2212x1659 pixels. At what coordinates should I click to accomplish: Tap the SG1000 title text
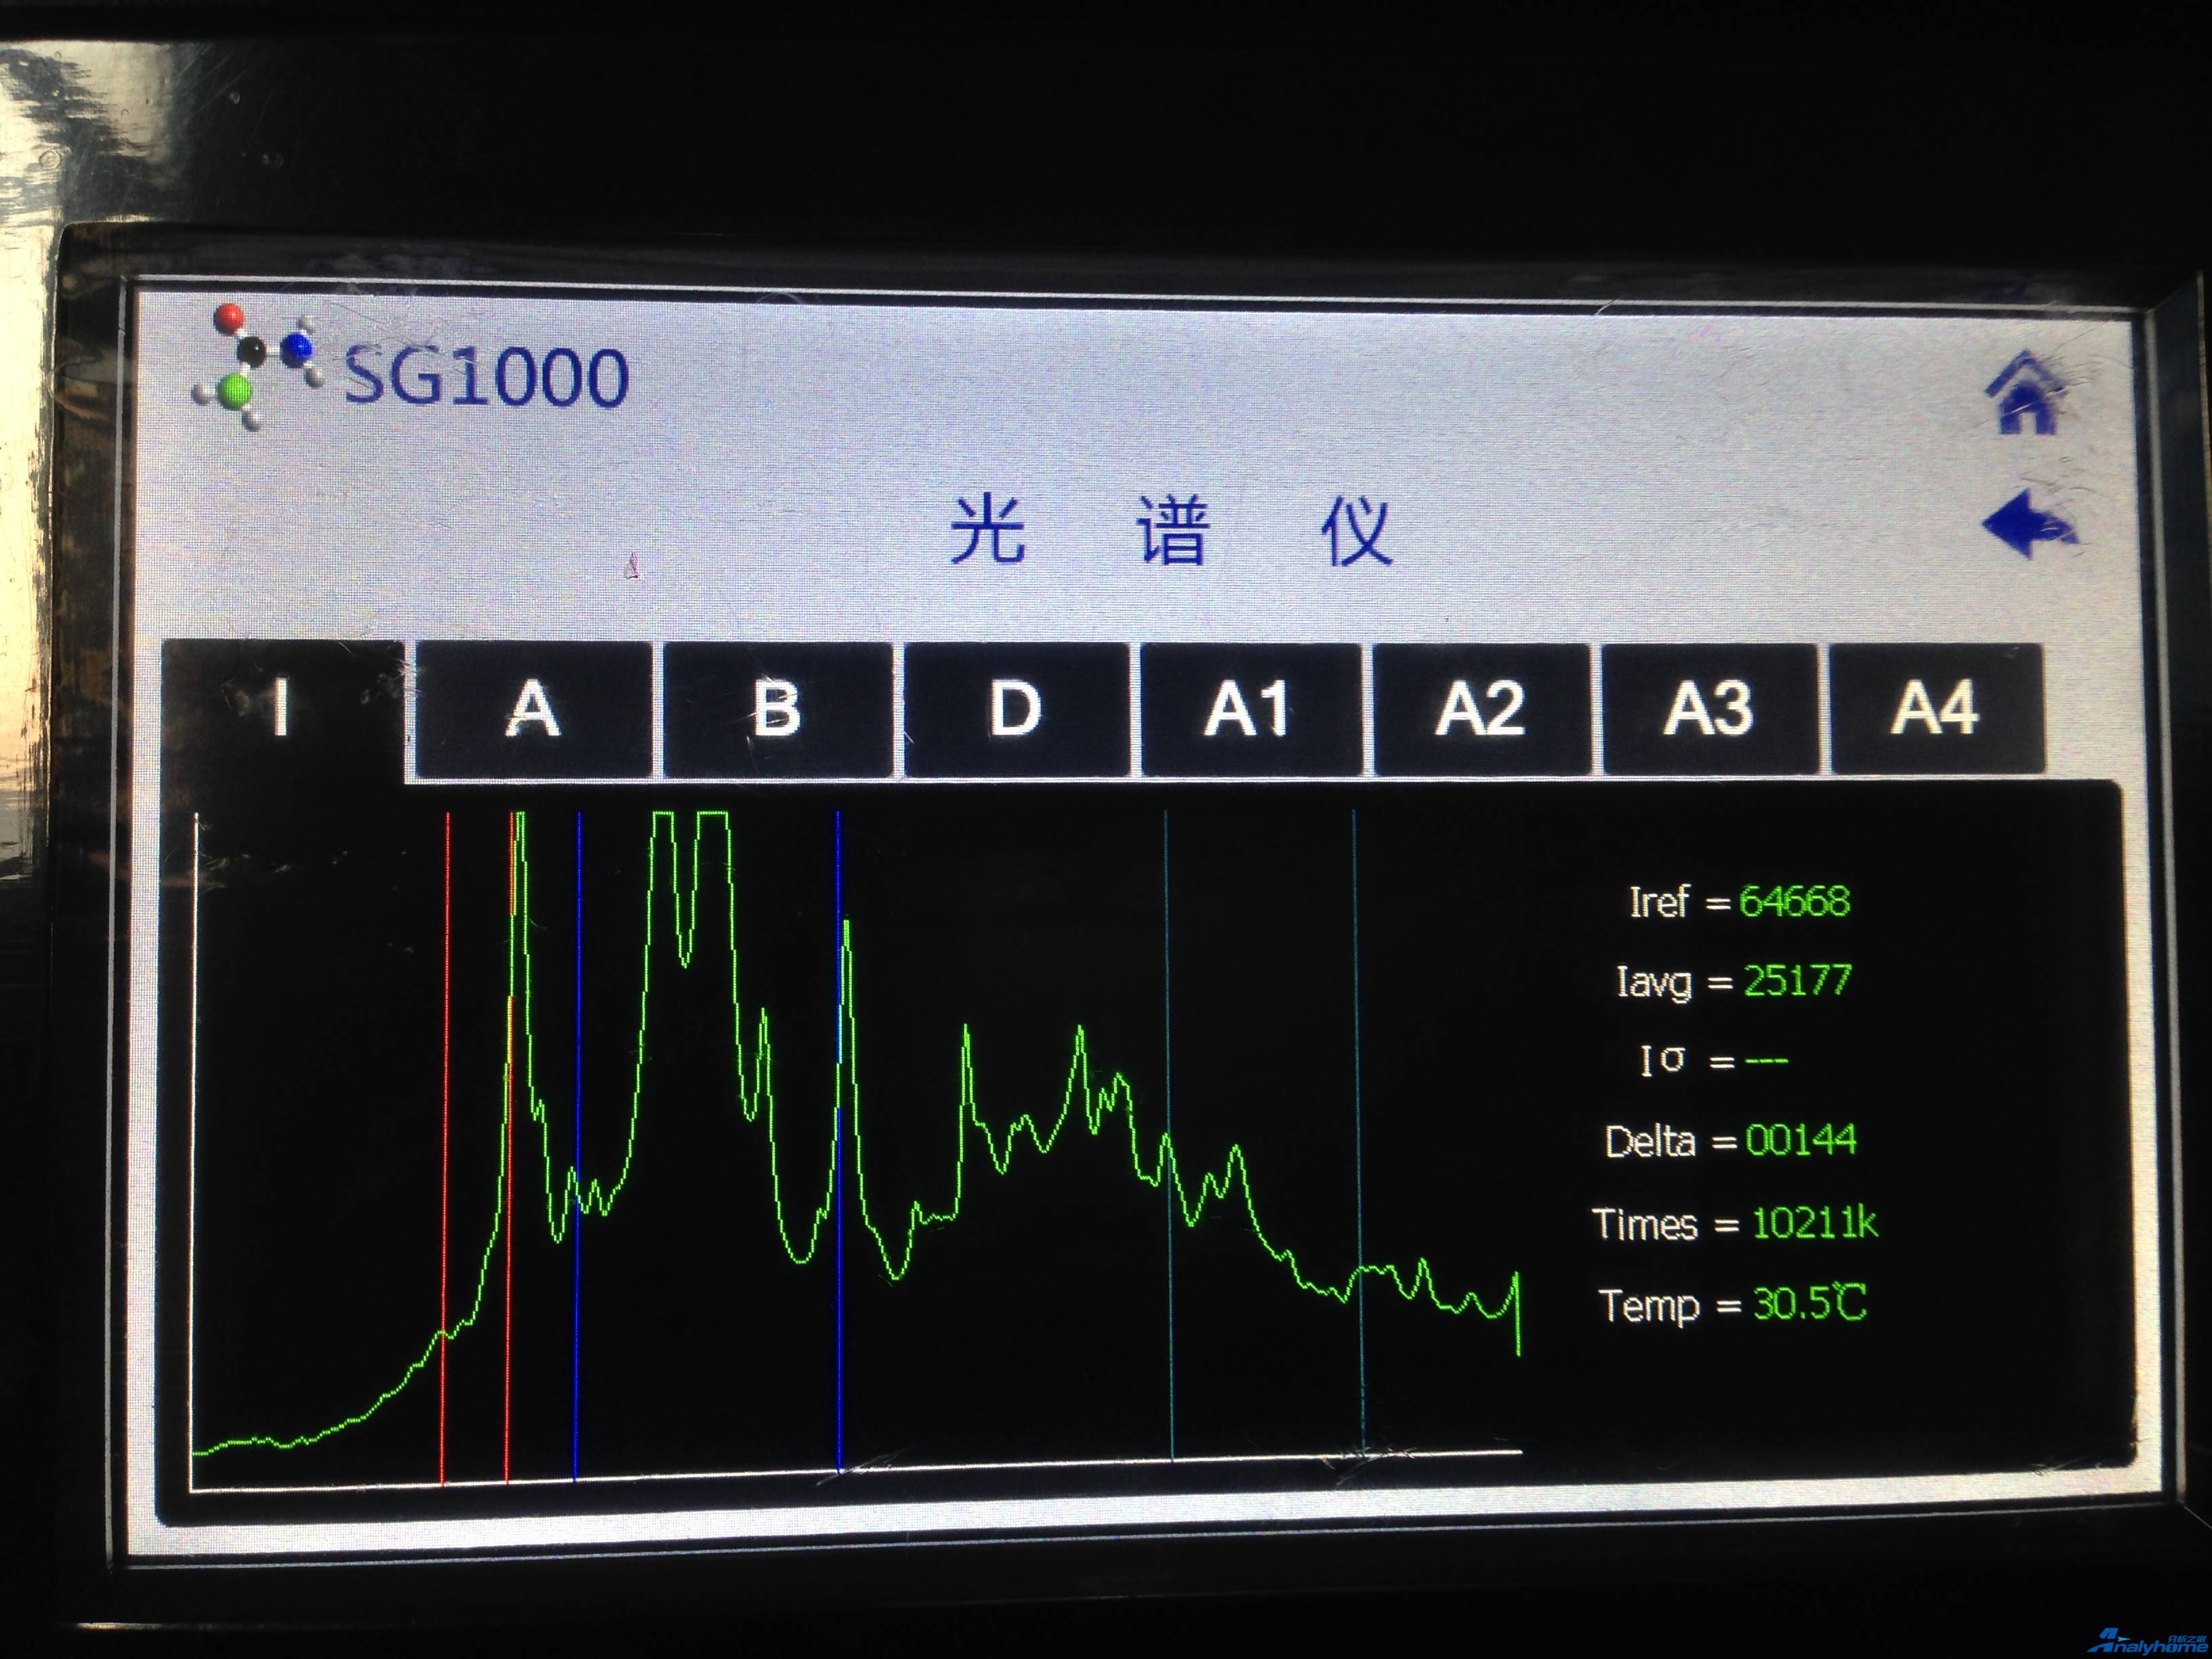[x=486, y=377]
